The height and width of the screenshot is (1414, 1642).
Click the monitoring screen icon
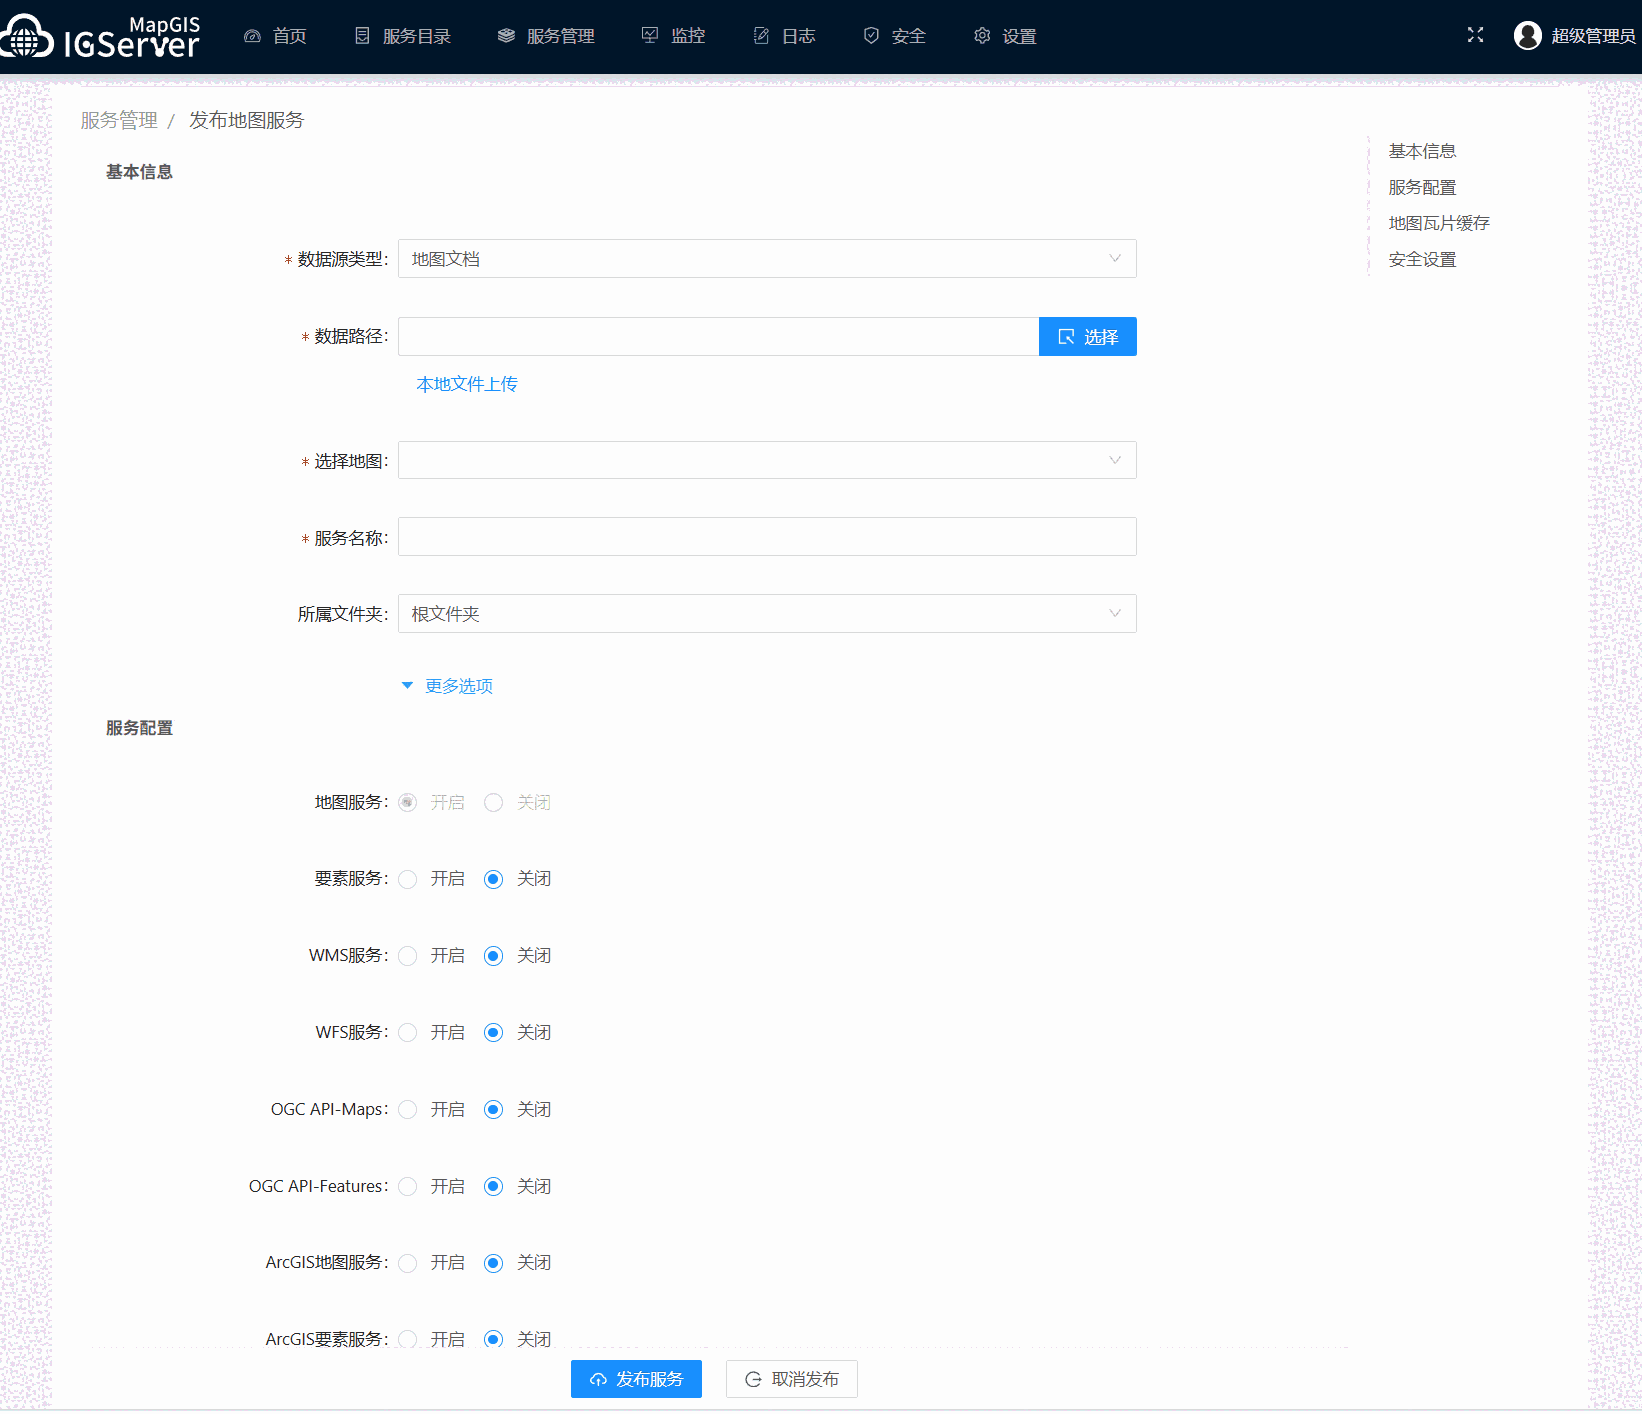coord(650,36)
